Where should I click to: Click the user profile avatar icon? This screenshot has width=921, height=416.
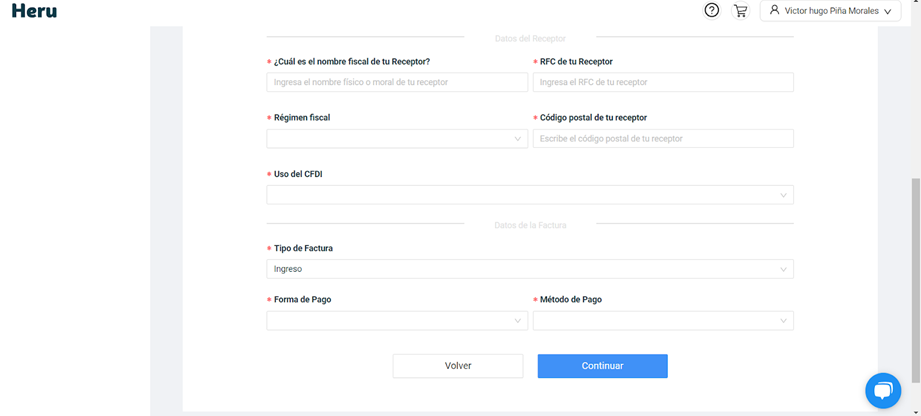click(x=774, y=11)
